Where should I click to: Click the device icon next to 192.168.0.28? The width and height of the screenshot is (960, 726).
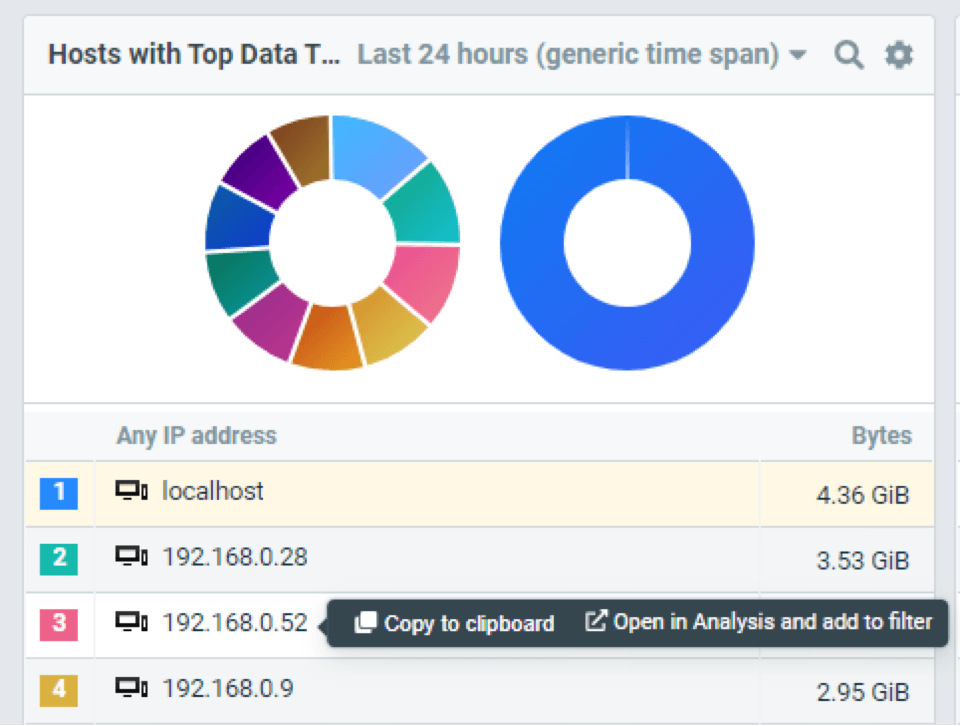pyautogui.click(x=132, y=557)
